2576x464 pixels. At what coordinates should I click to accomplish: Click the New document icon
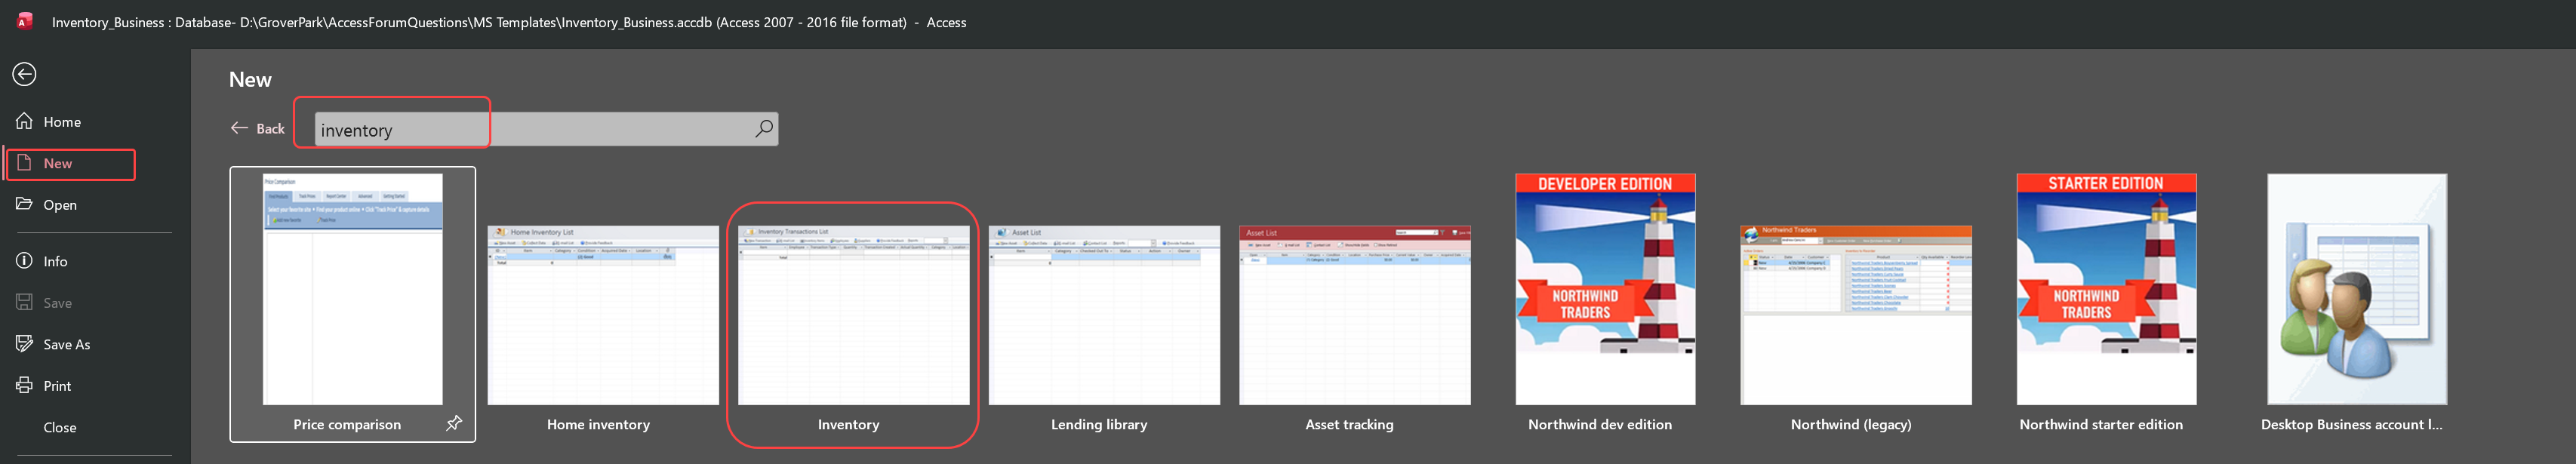(x=24, y=162)
